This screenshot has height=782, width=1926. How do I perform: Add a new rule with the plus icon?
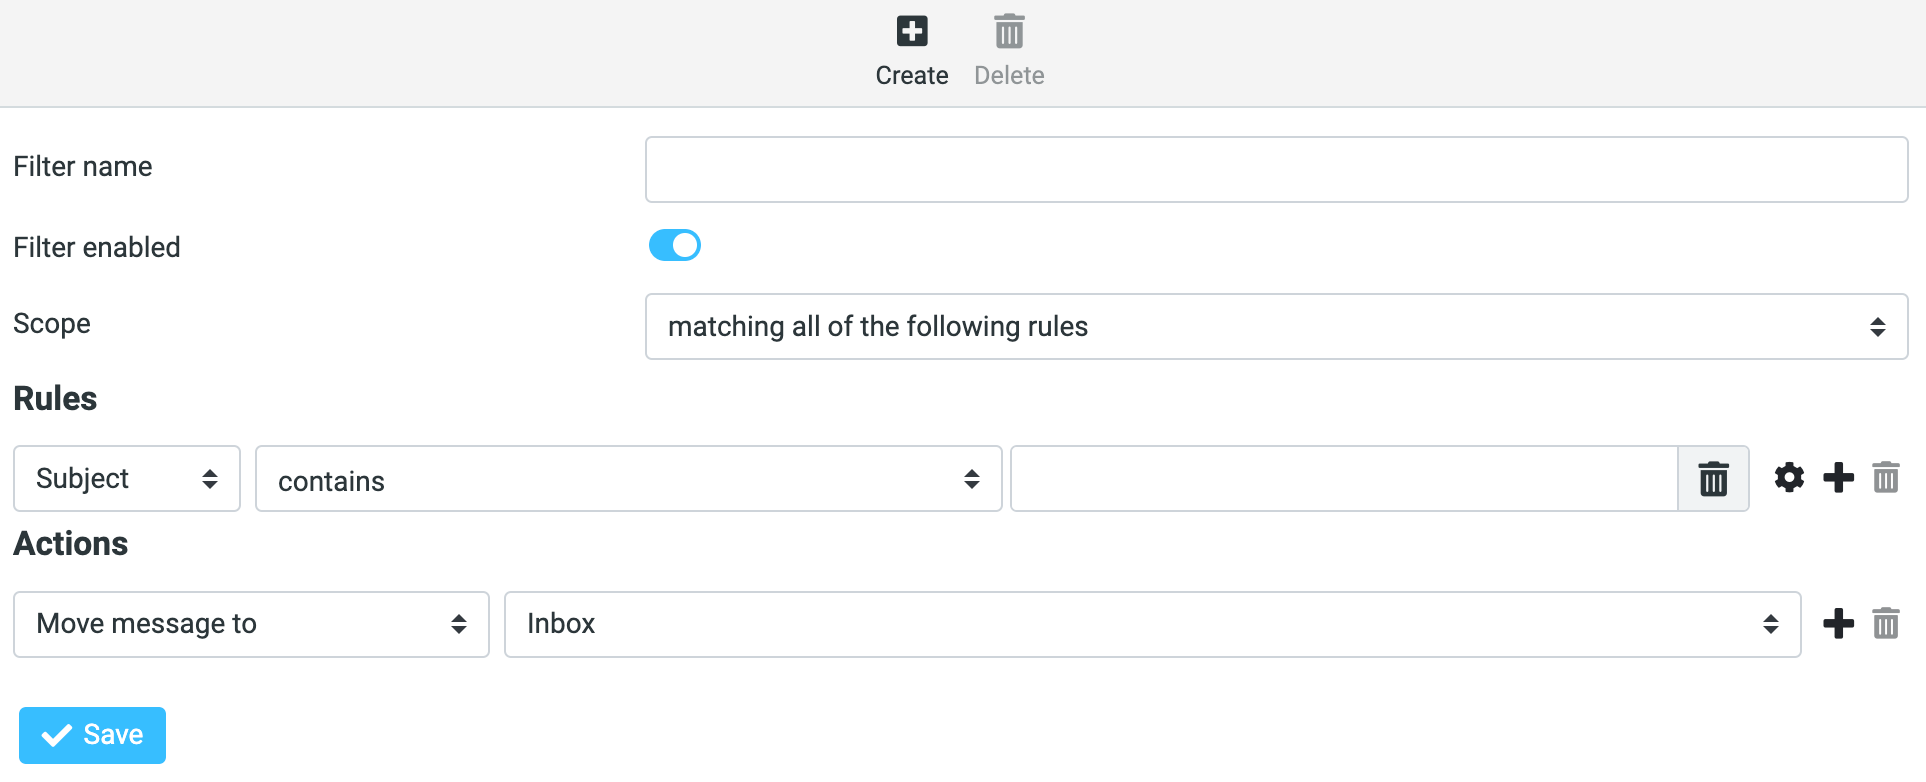pos(1838,478)
